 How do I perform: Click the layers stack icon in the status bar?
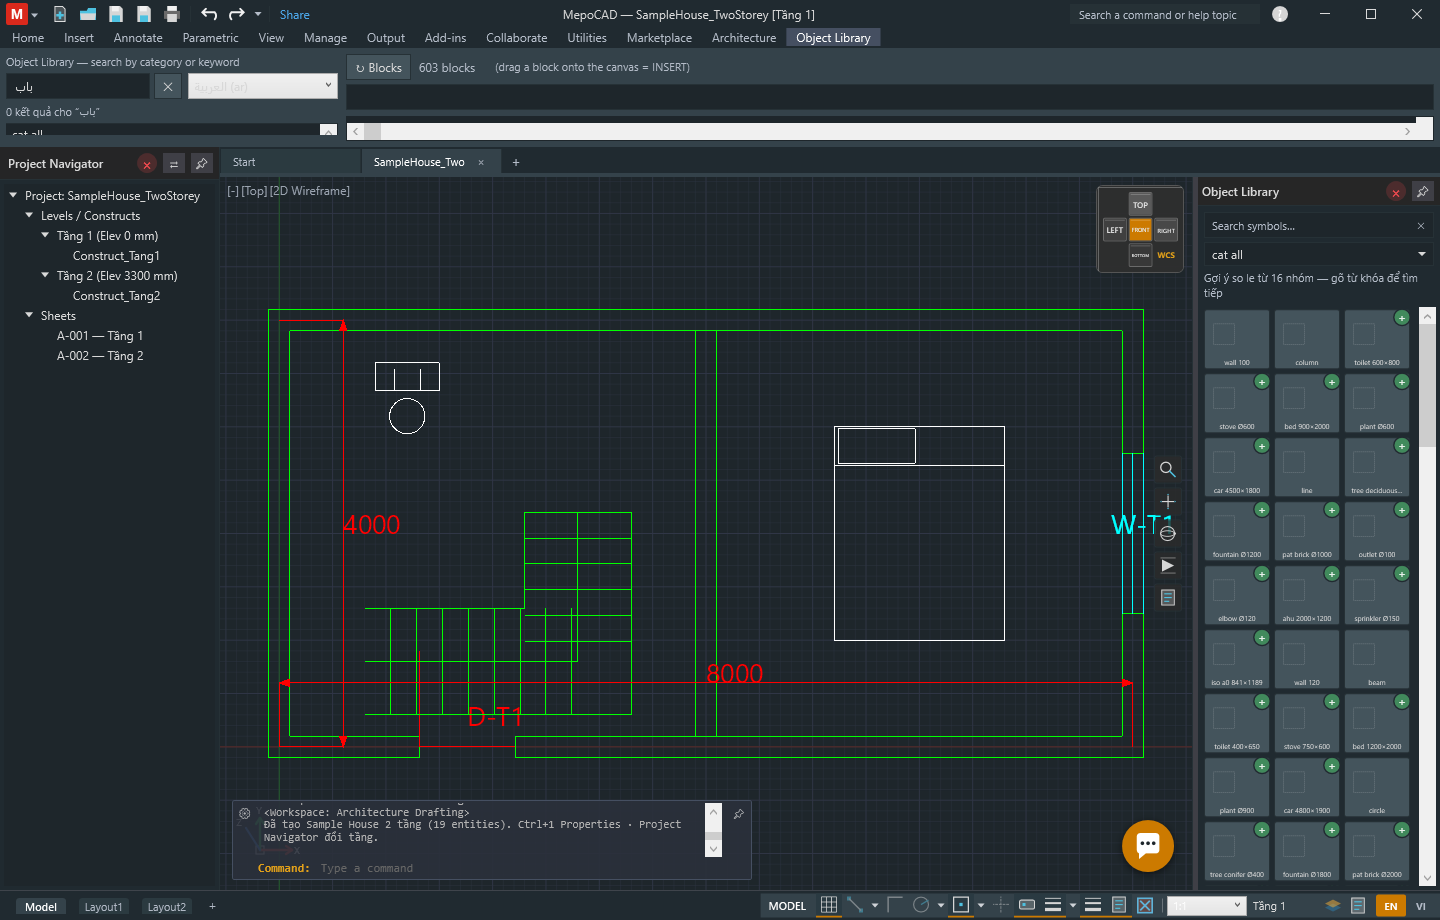click(1333, 906)
